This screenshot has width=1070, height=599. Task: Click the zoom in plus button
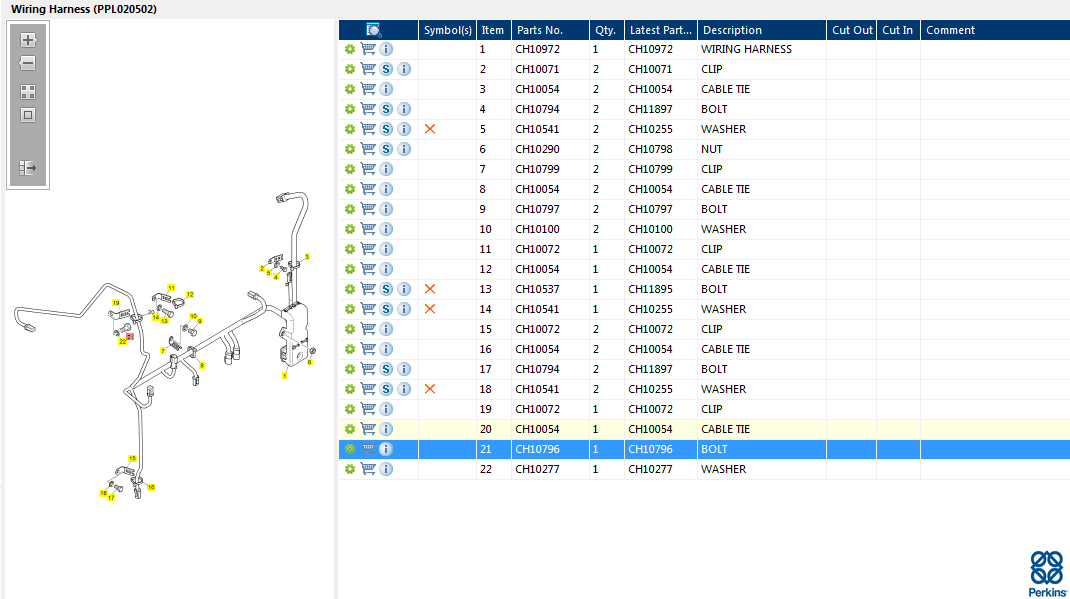tap(28, 40)
